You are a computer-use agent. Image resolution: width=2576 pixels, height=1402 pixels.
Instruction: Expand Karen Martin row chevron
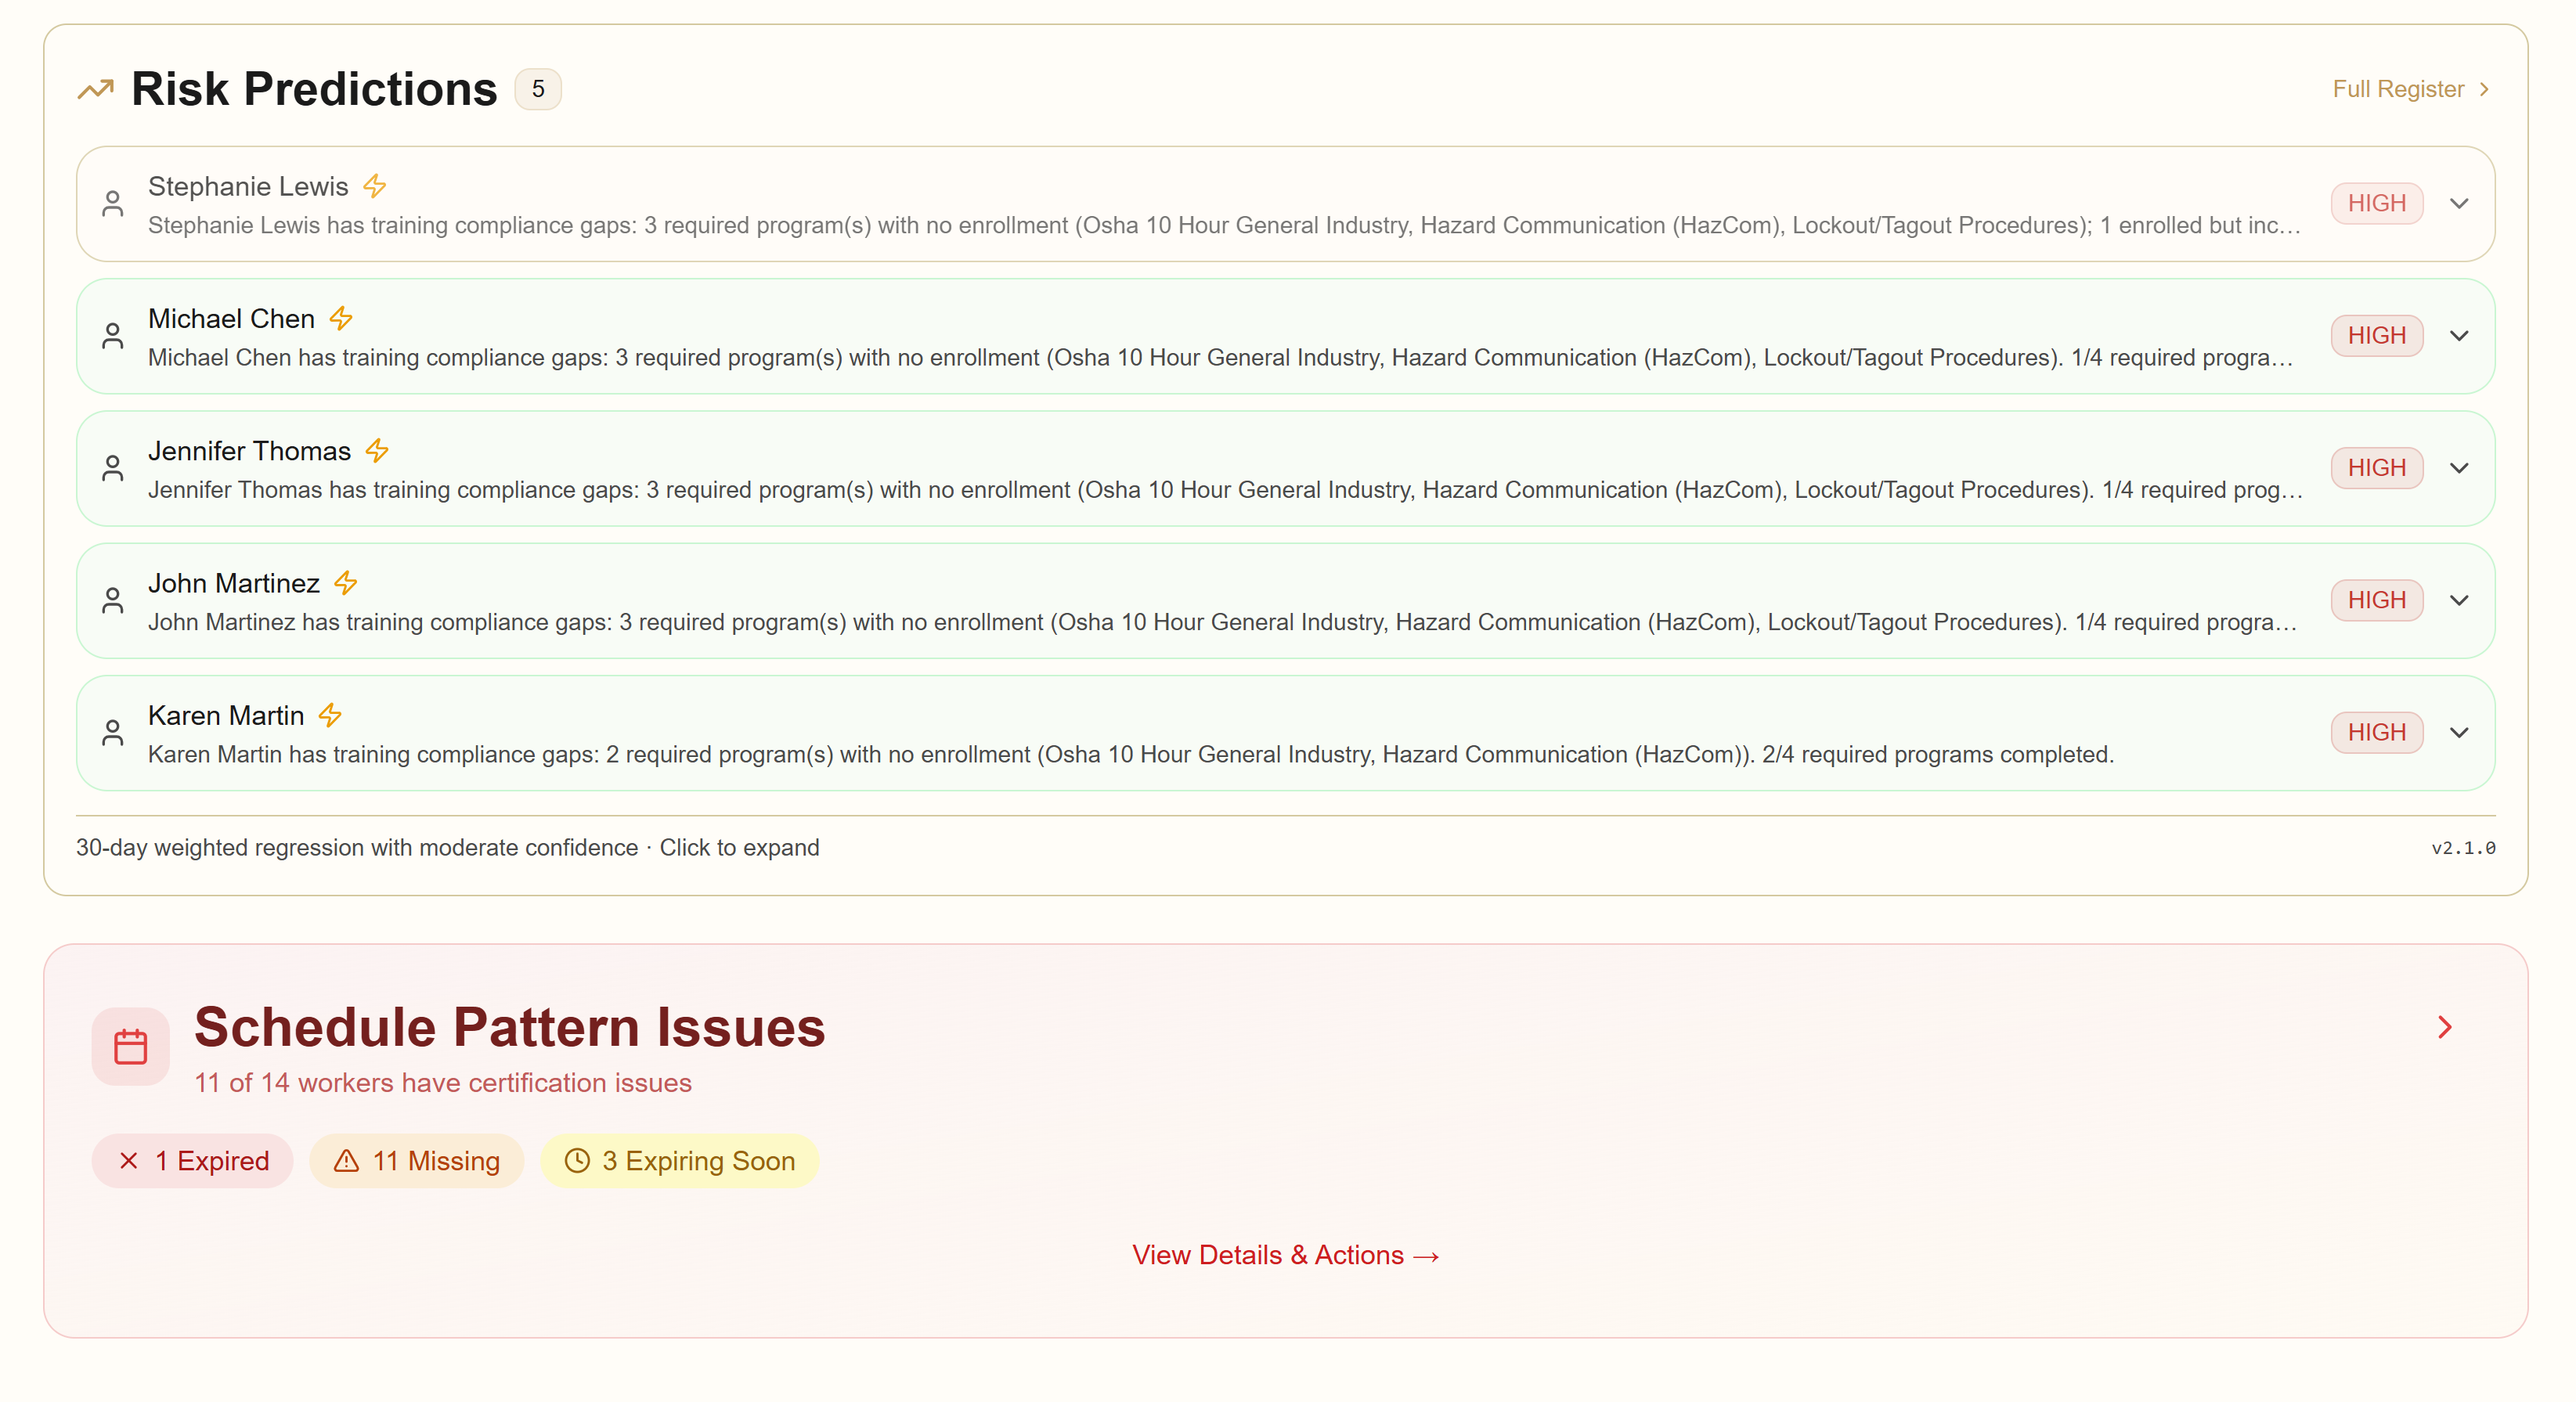(x=2459, y=733)
